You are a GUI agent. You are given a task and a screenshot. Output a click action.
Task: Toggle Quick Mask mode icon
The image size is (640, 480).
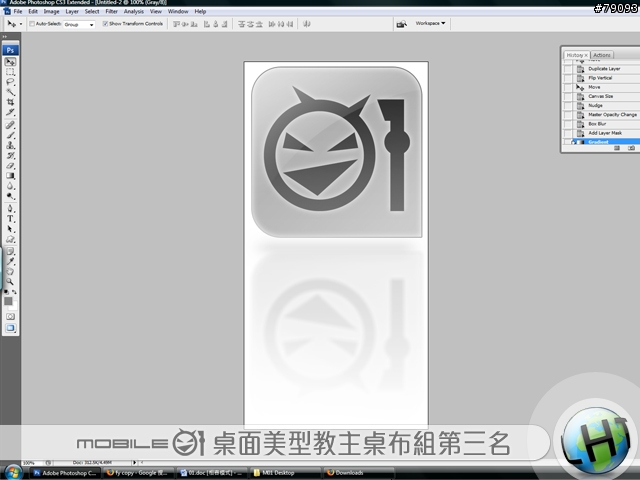coord(10,317)
